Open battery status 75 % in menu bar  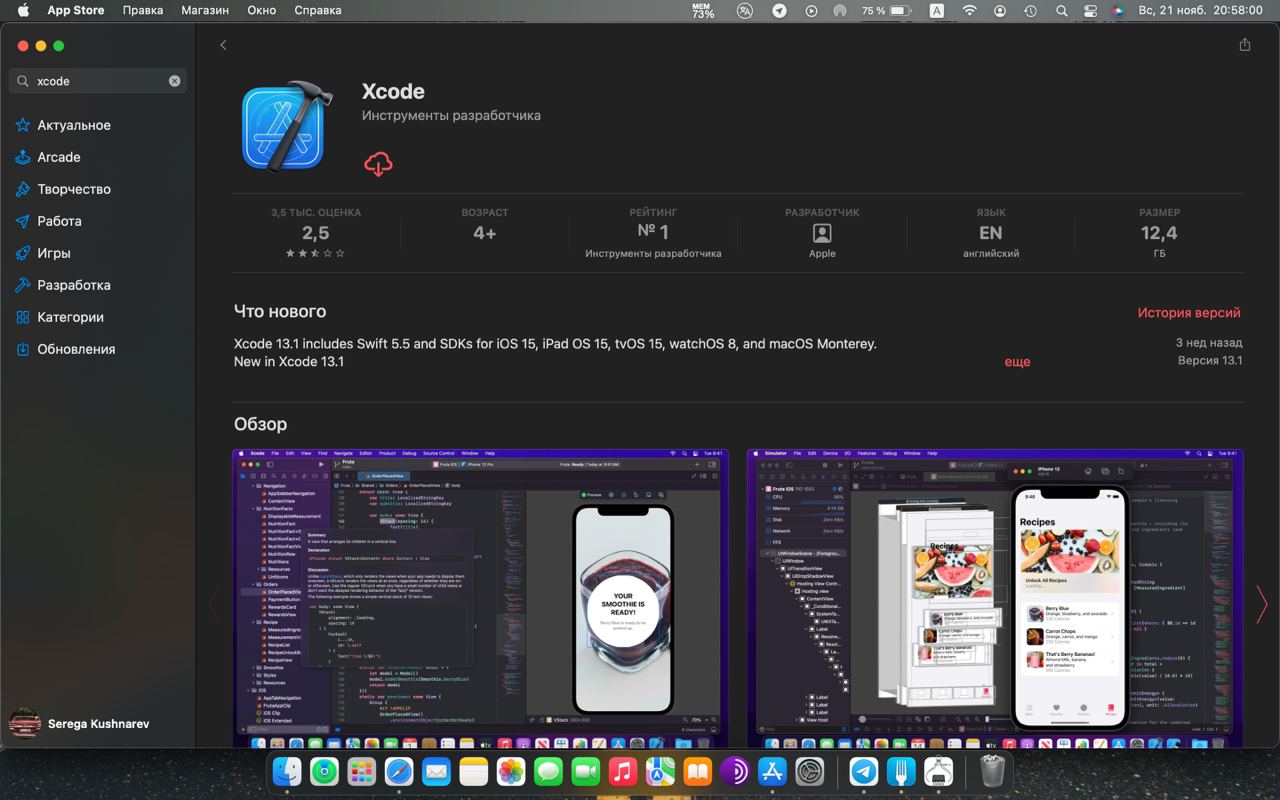pyautogui.click(x=886, y=10)
